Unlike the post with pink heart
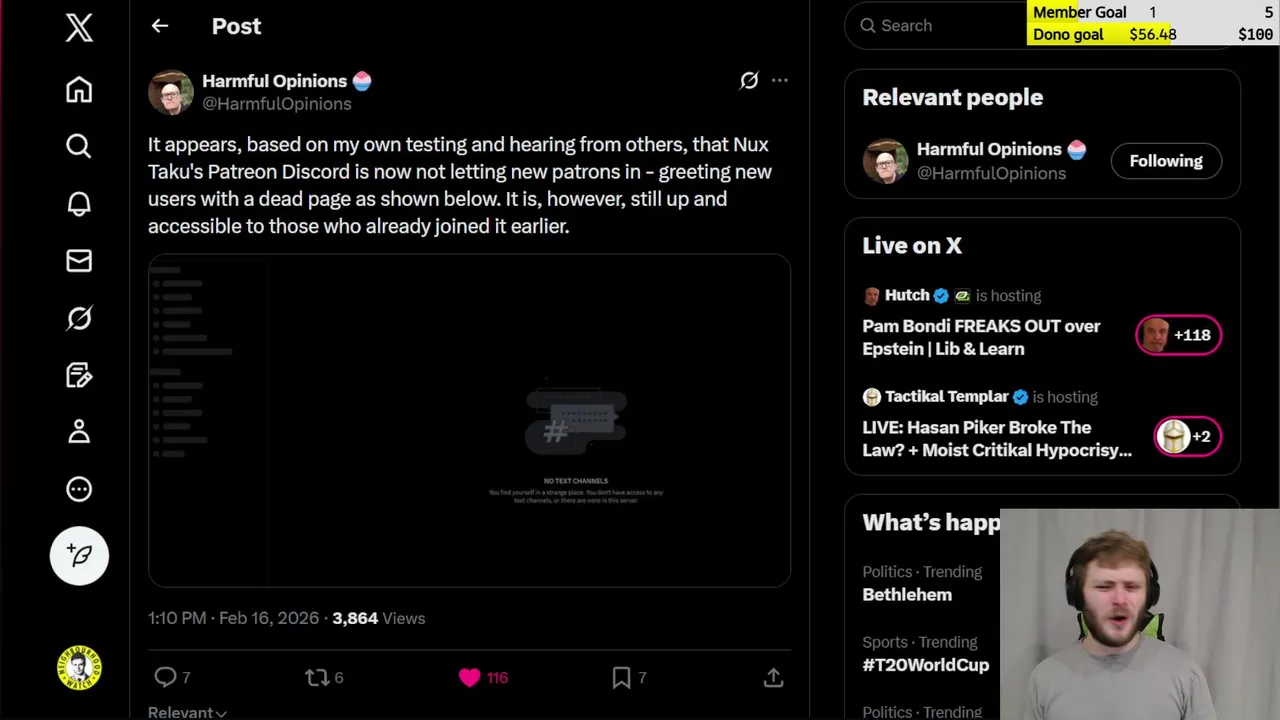The width and height of the screenshot is (1280, 720). (469, 677)
